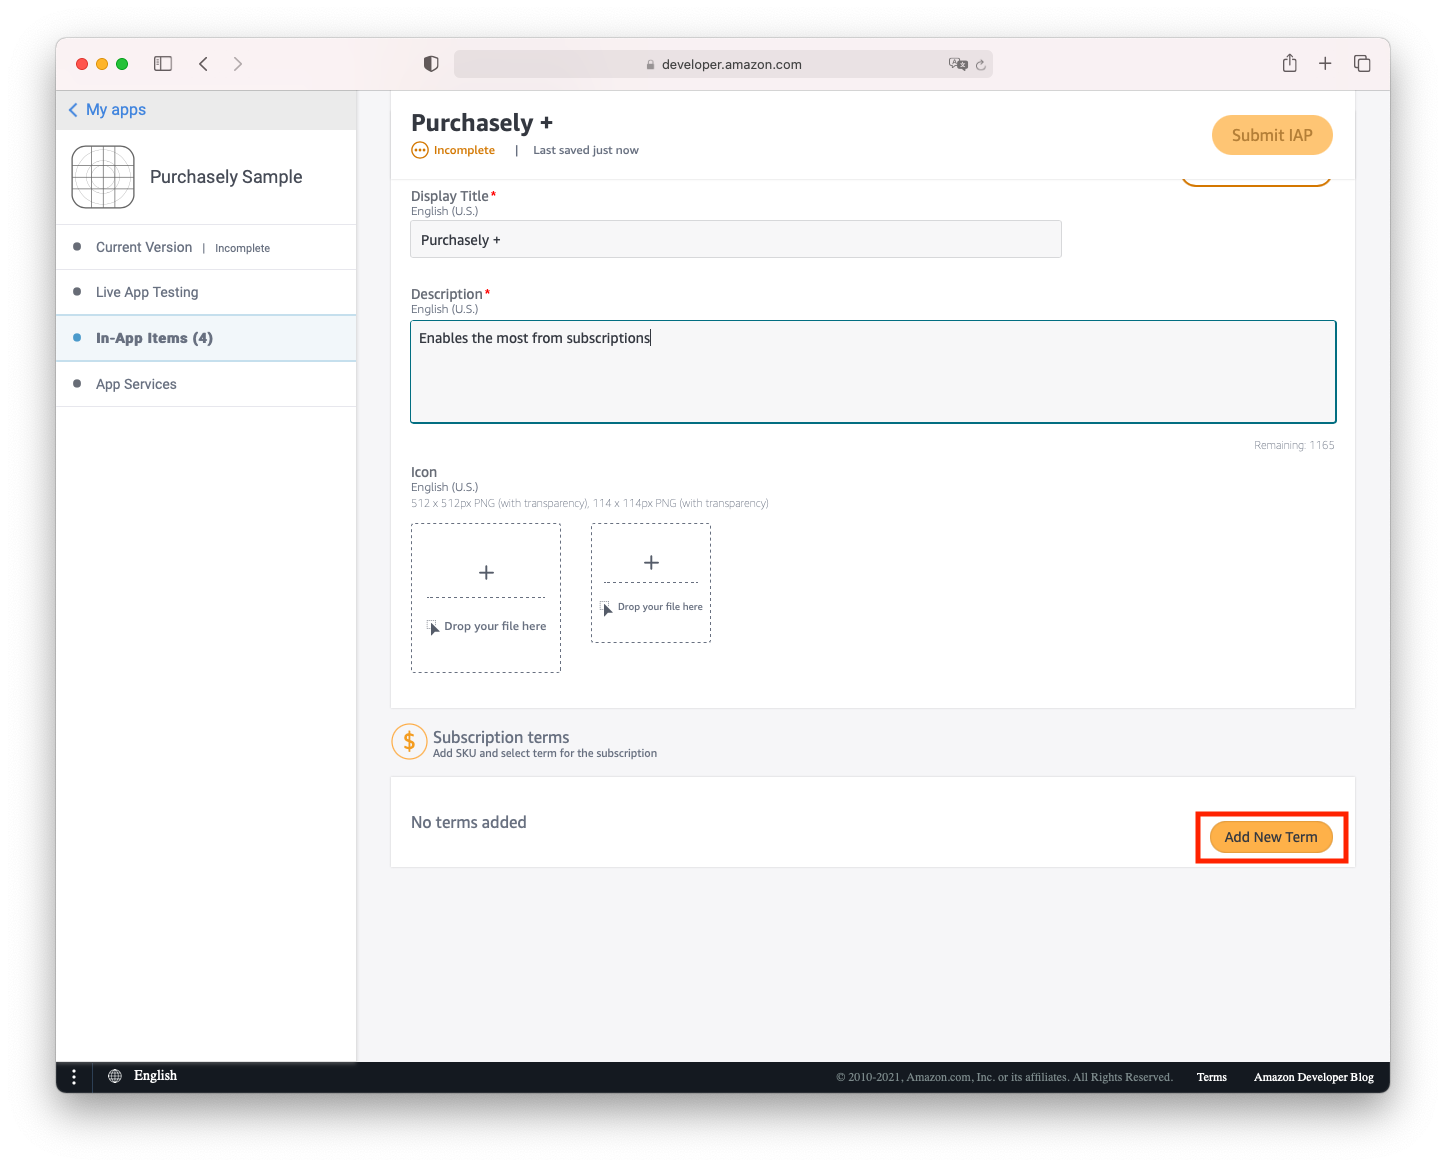Open a new tab with plus icon

click(x=1325, y=64)
